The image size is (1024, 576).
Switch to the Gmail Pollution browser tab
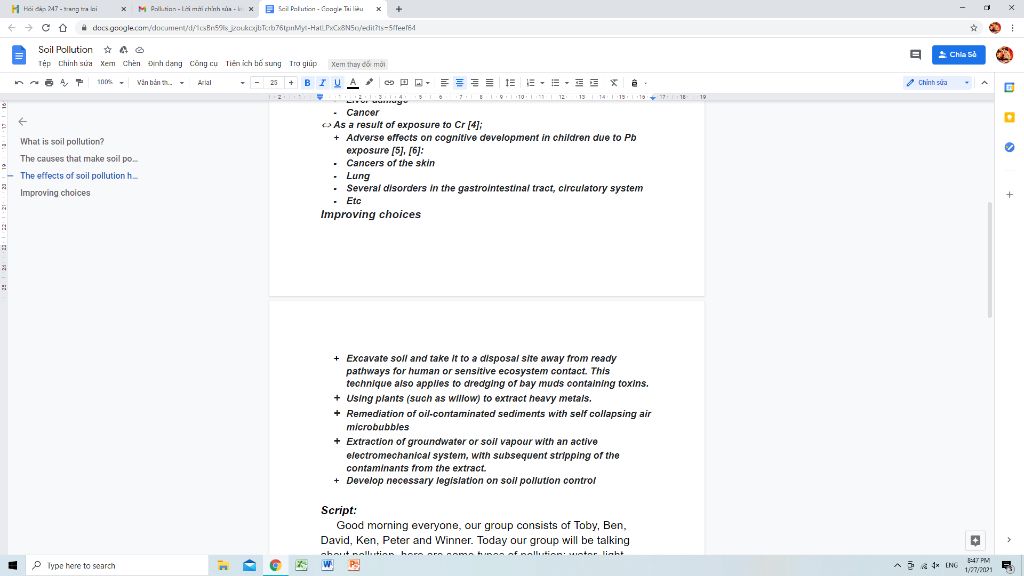pyautogui.click(x=196, y=9)
